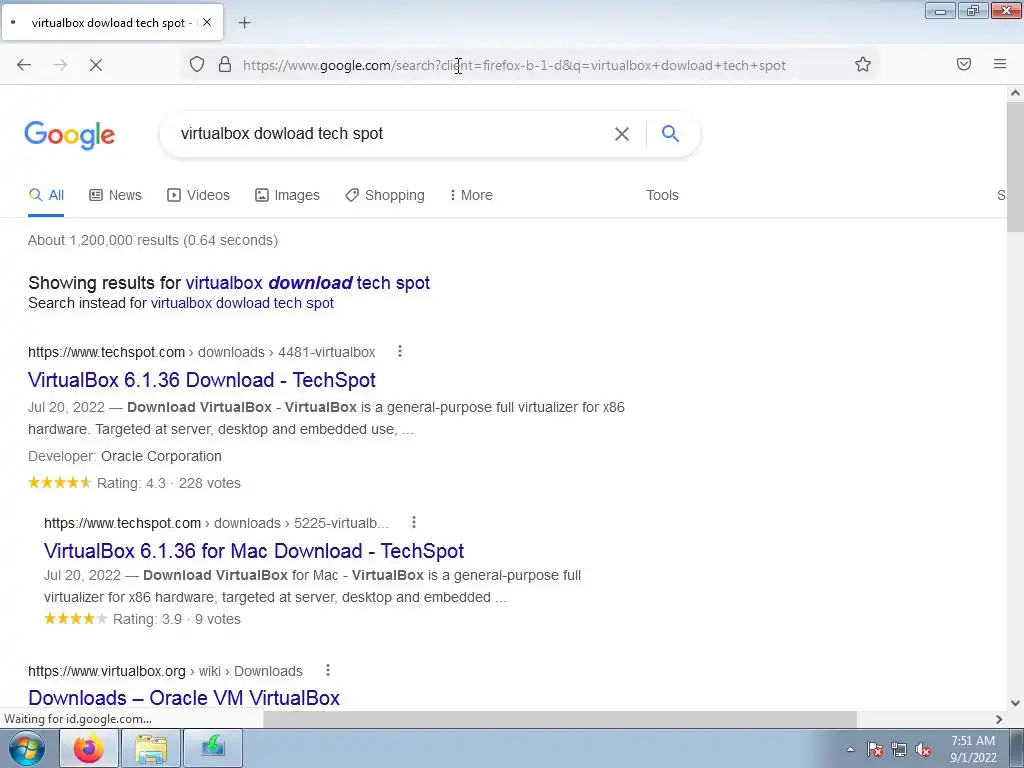
Task: Click the padlock site security icon
Action: (225, 64)
